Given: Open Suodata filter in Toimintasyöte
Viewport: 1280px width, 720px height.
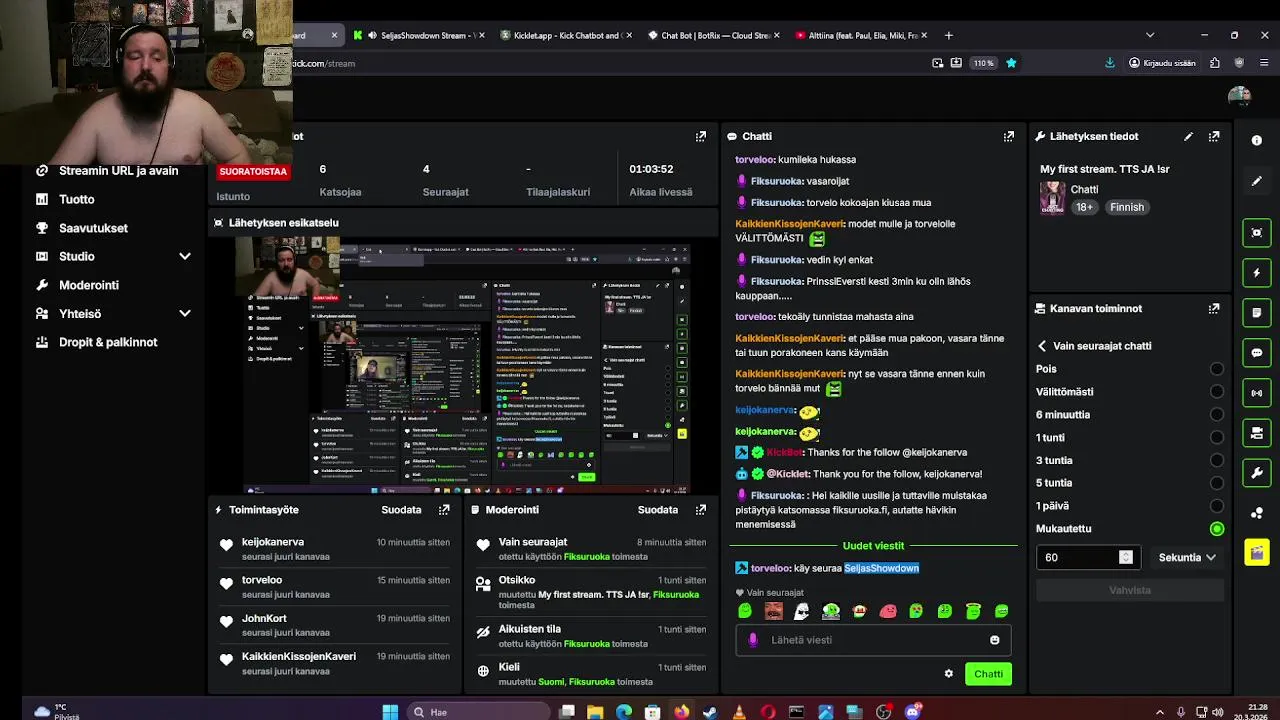Looking at the screenshot, I should click(401, 510).
